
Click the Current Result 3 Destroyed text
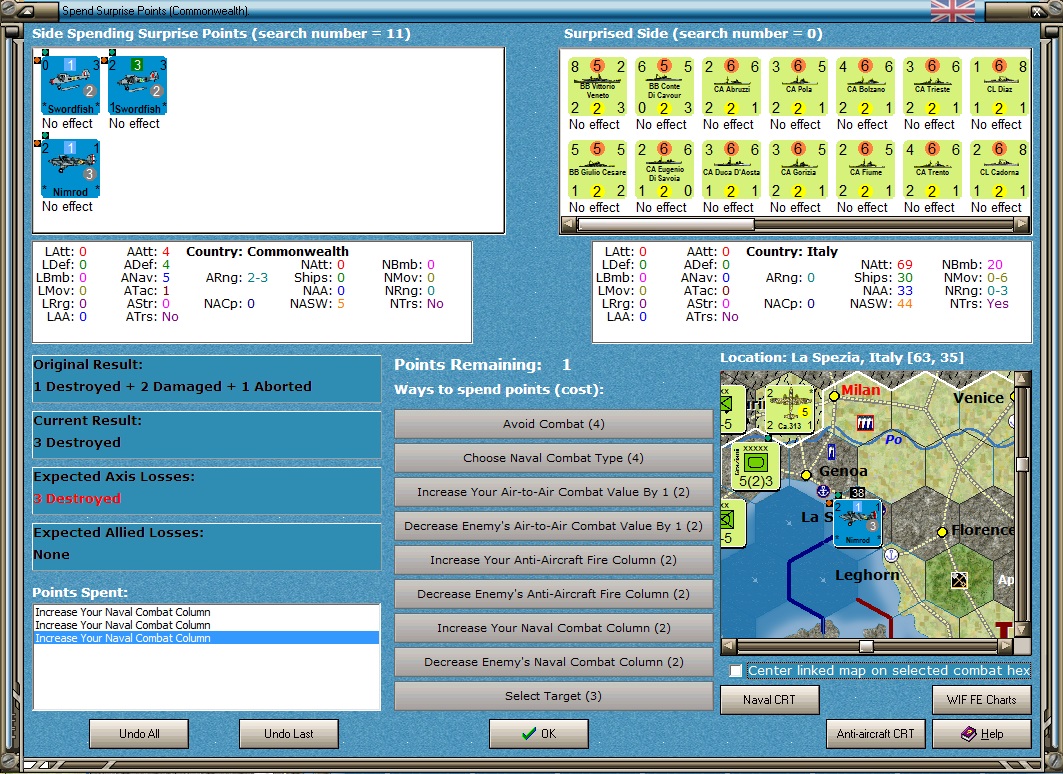tap(77, 443)
